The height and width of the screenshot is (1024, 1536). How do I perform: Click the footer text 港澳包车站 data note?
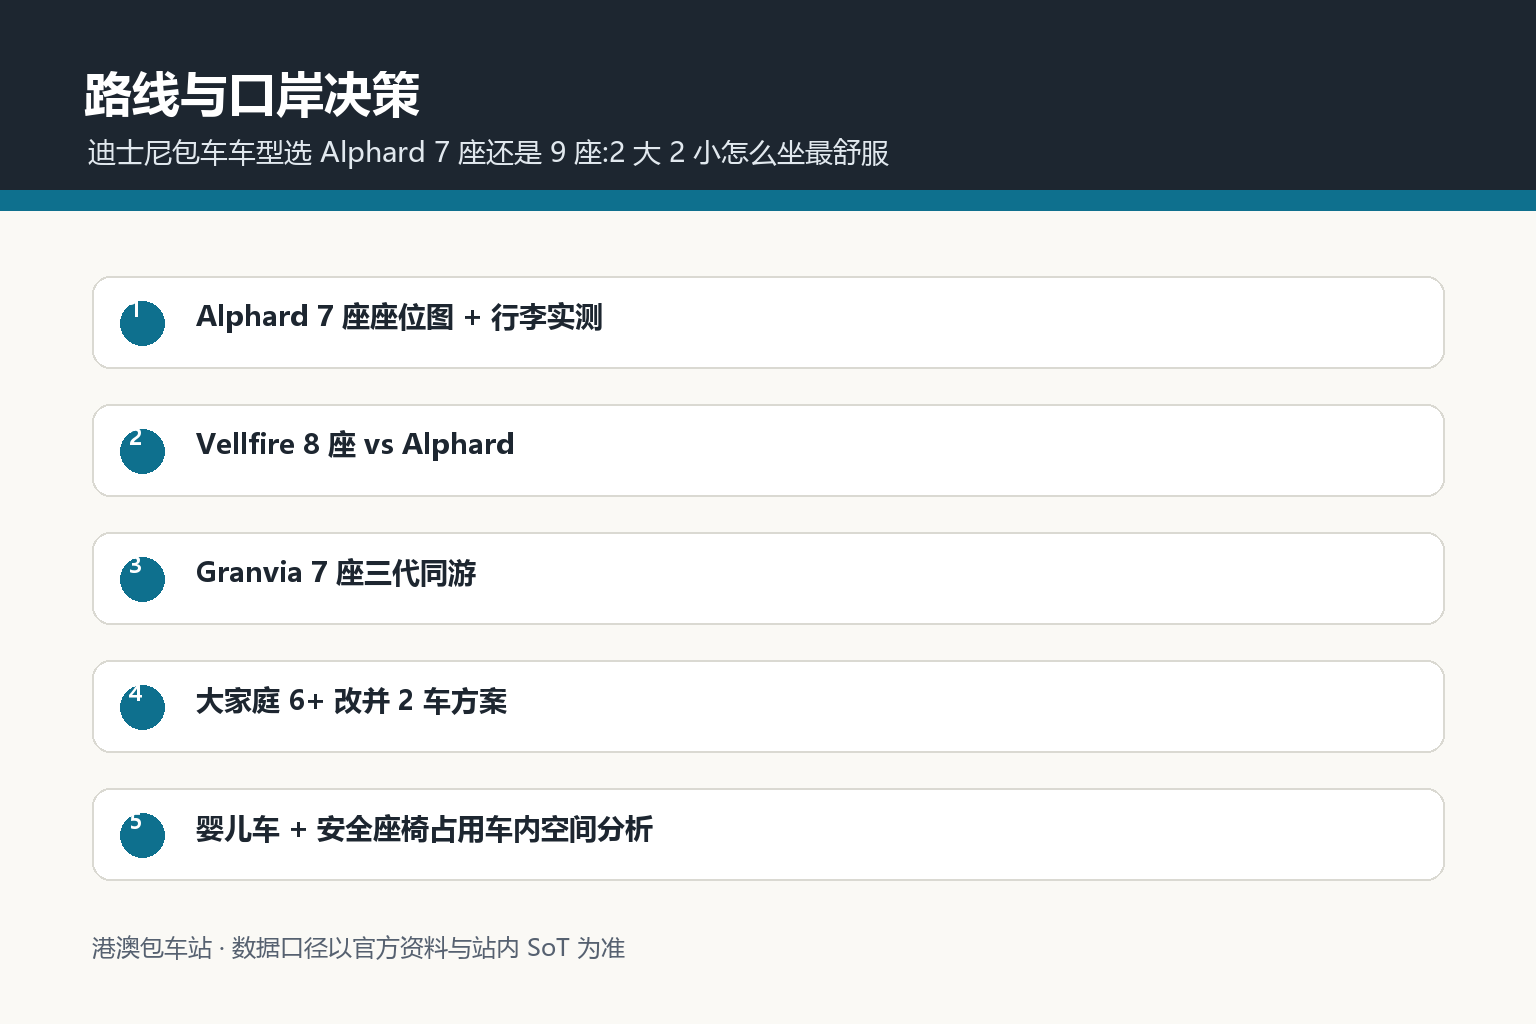tap(358, 948)
